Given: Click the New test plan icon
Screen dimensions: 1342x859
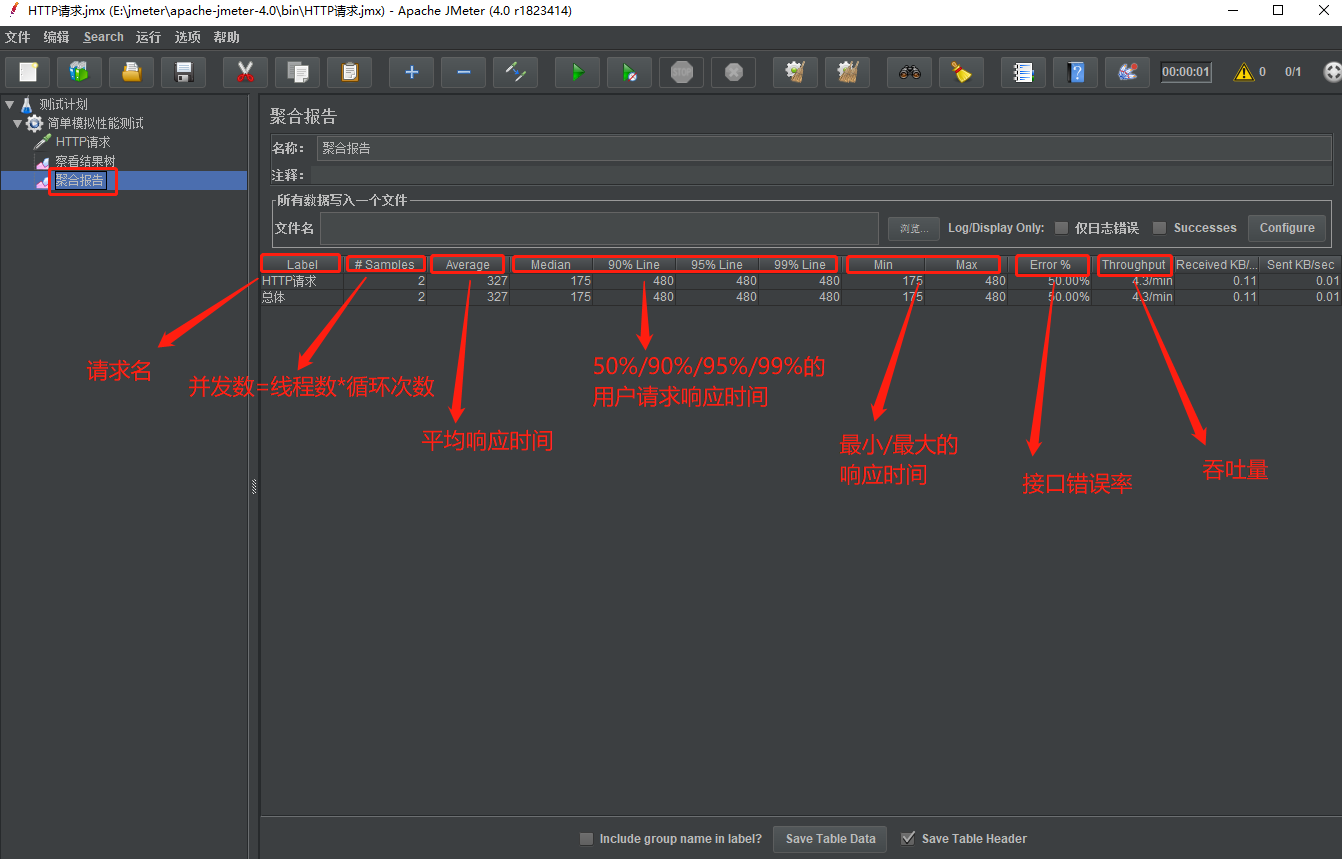Looking at the screenshot, I should click(28, 72).
